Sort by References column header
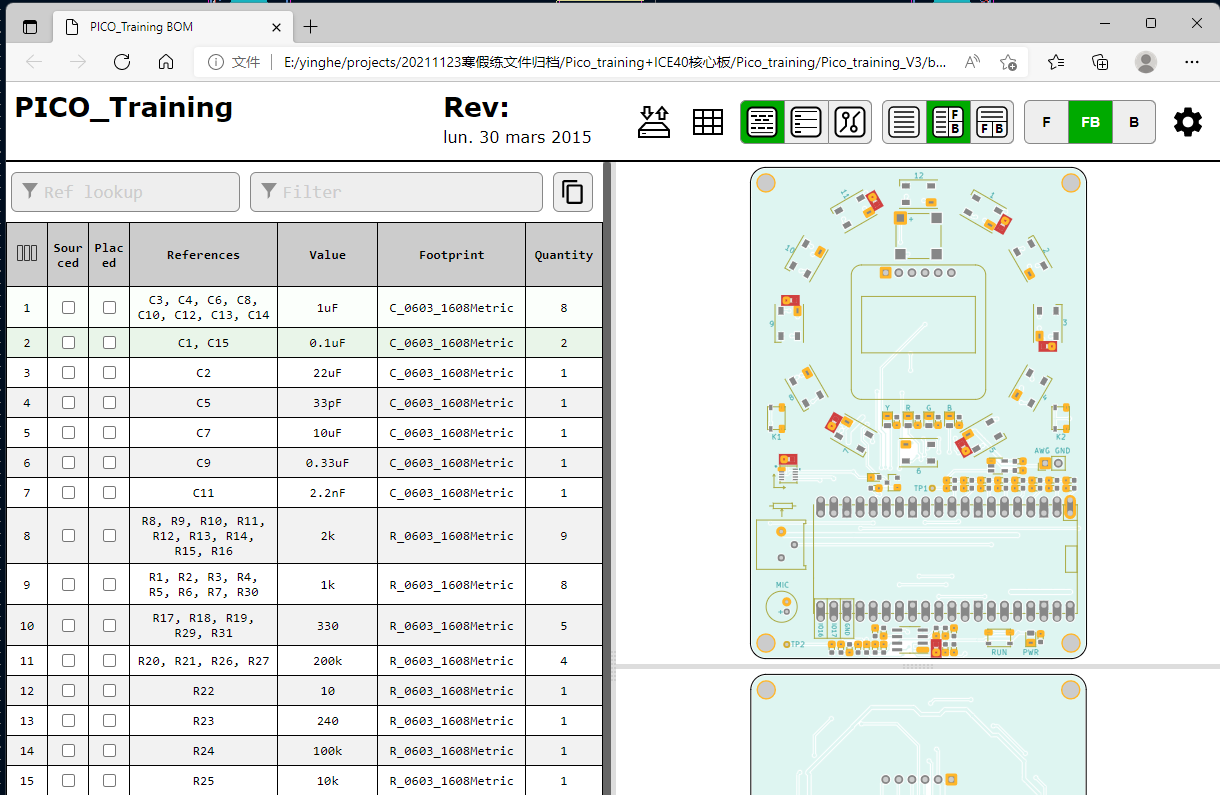The height and width of the screenshot is (795, 1220). tap(203, 254)
